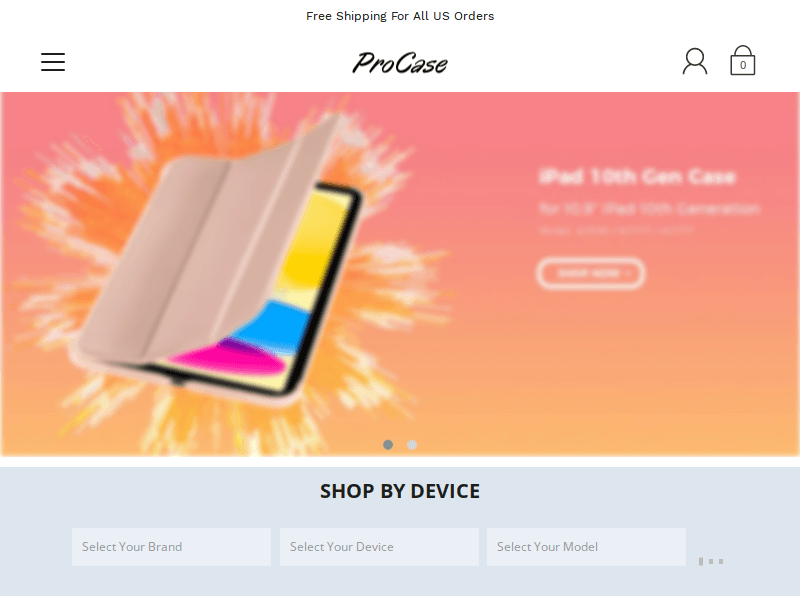Switch to the second carousel slide dot
The image size is (800, 600).
412,445
